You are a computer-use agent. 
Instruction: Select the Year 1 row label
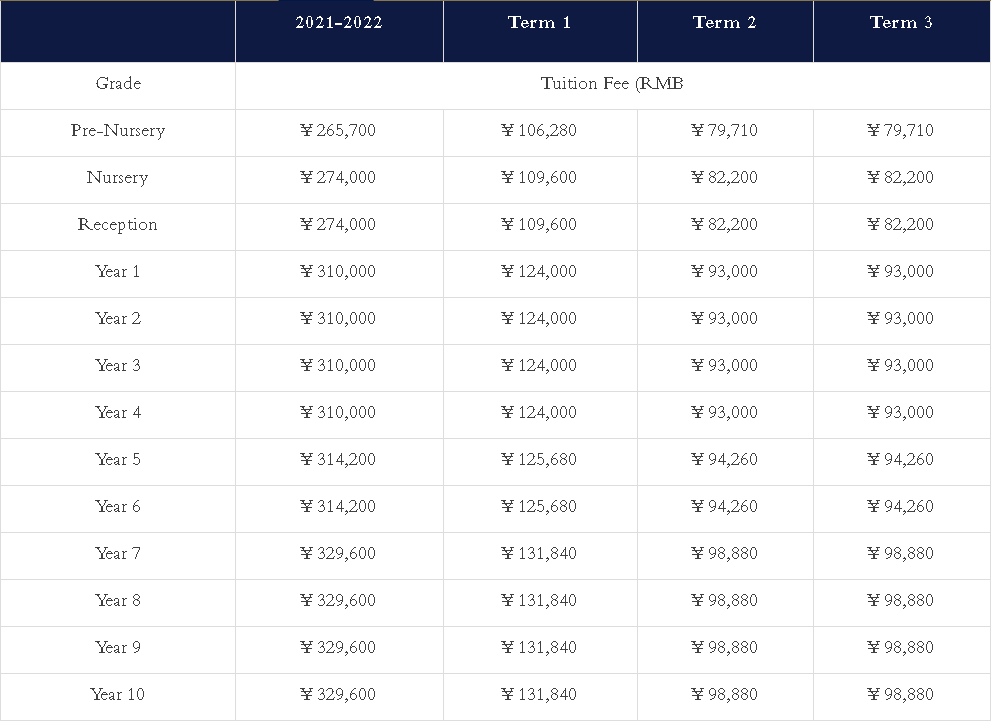[x=118, y=272]
